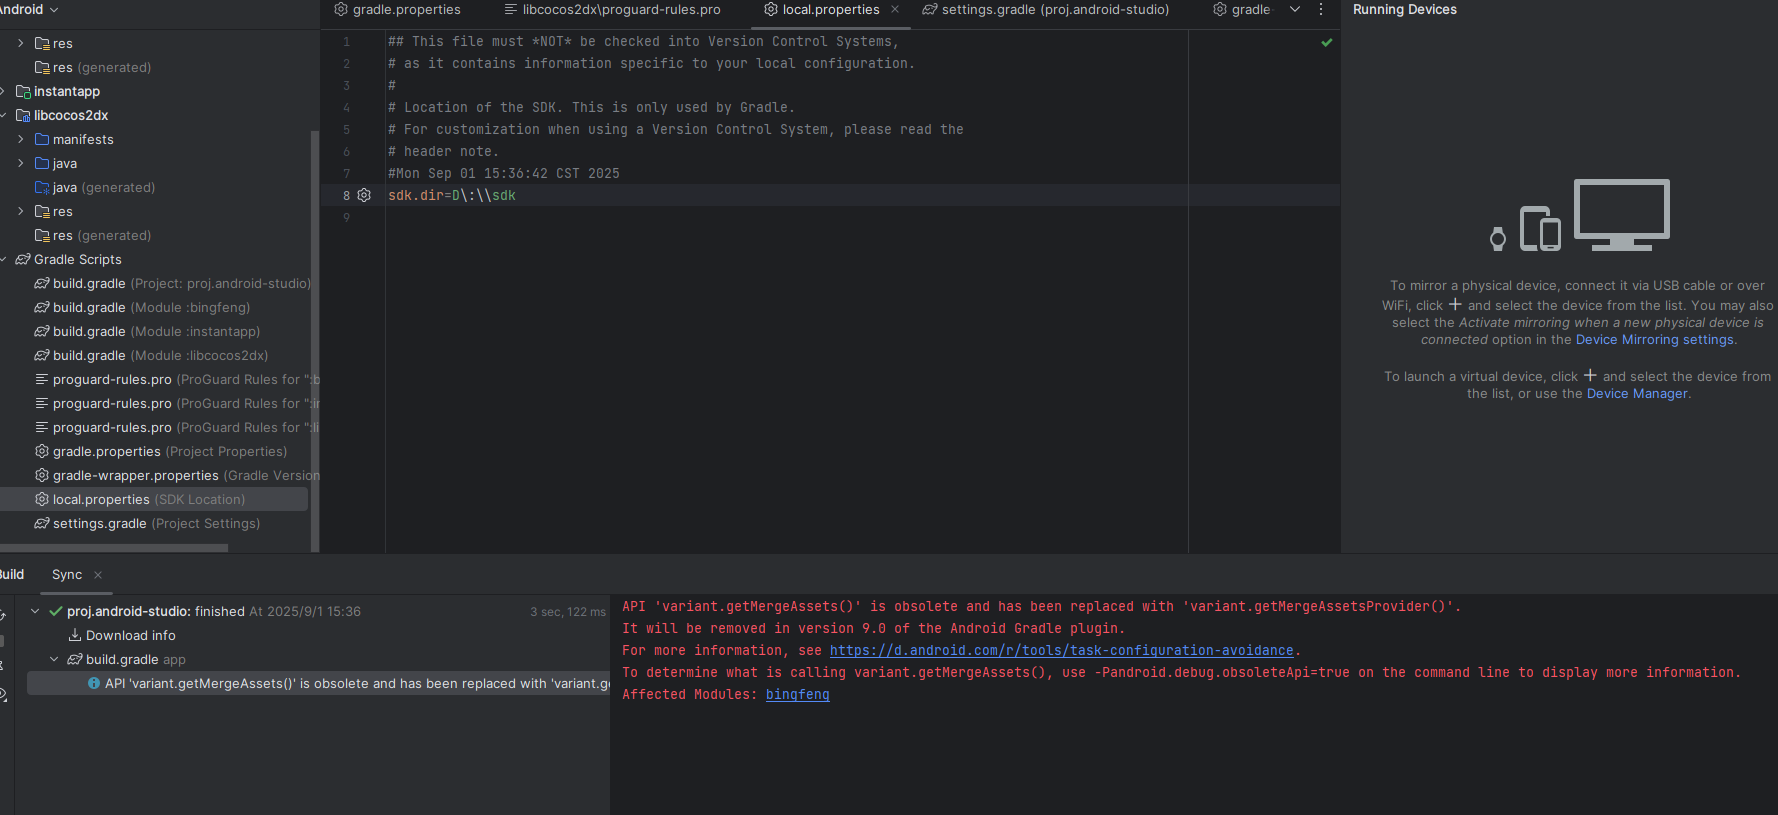Image resolution: width=1778 pixels, height=815 pixels.
Task: Expand the res folder below java (generated)
Action: tap(21, 211)
